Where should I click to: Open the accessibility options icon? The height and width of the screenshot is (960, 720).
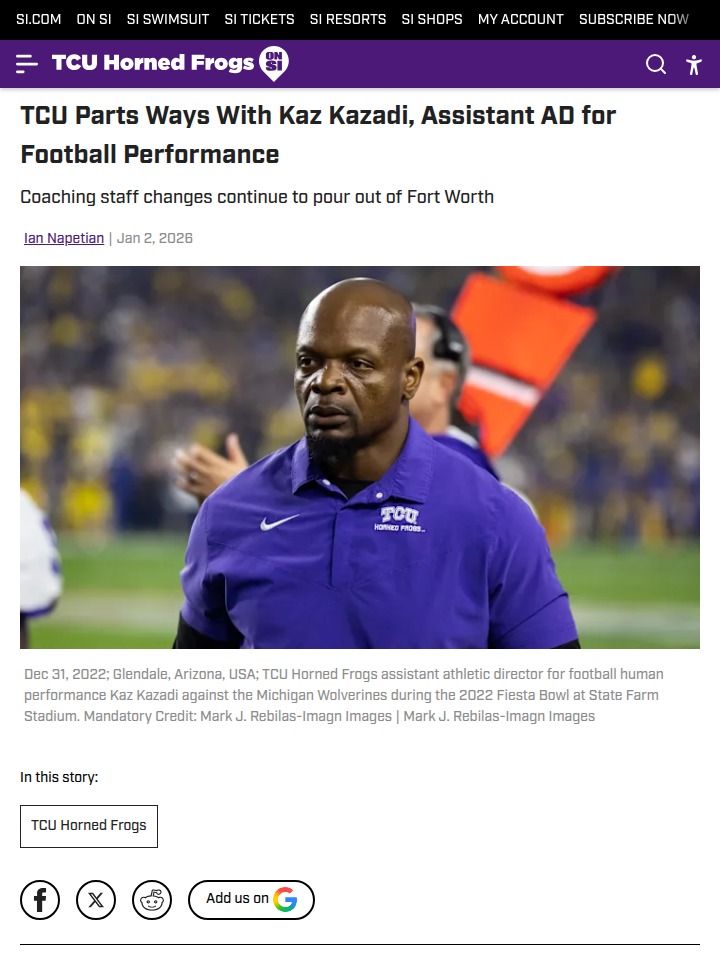694,64
